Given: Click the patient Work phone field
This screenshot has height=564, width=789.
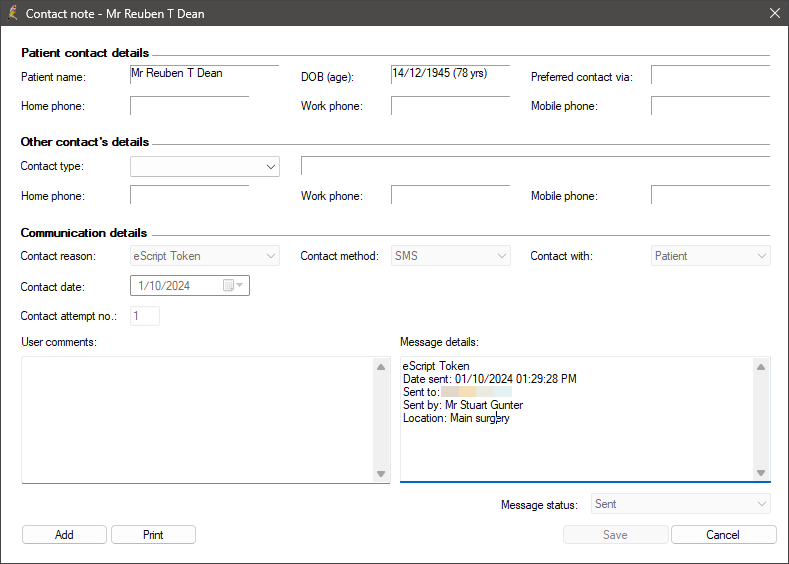Looking at the screenshot, I should (x=450, y=105).
